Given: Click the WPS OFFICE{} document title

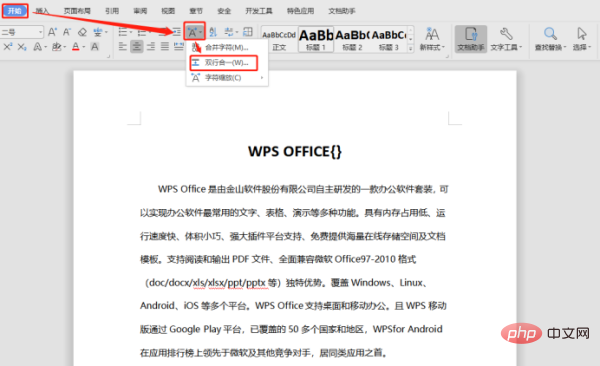Looking at the screenshot, I should click(x=295, y=152).
